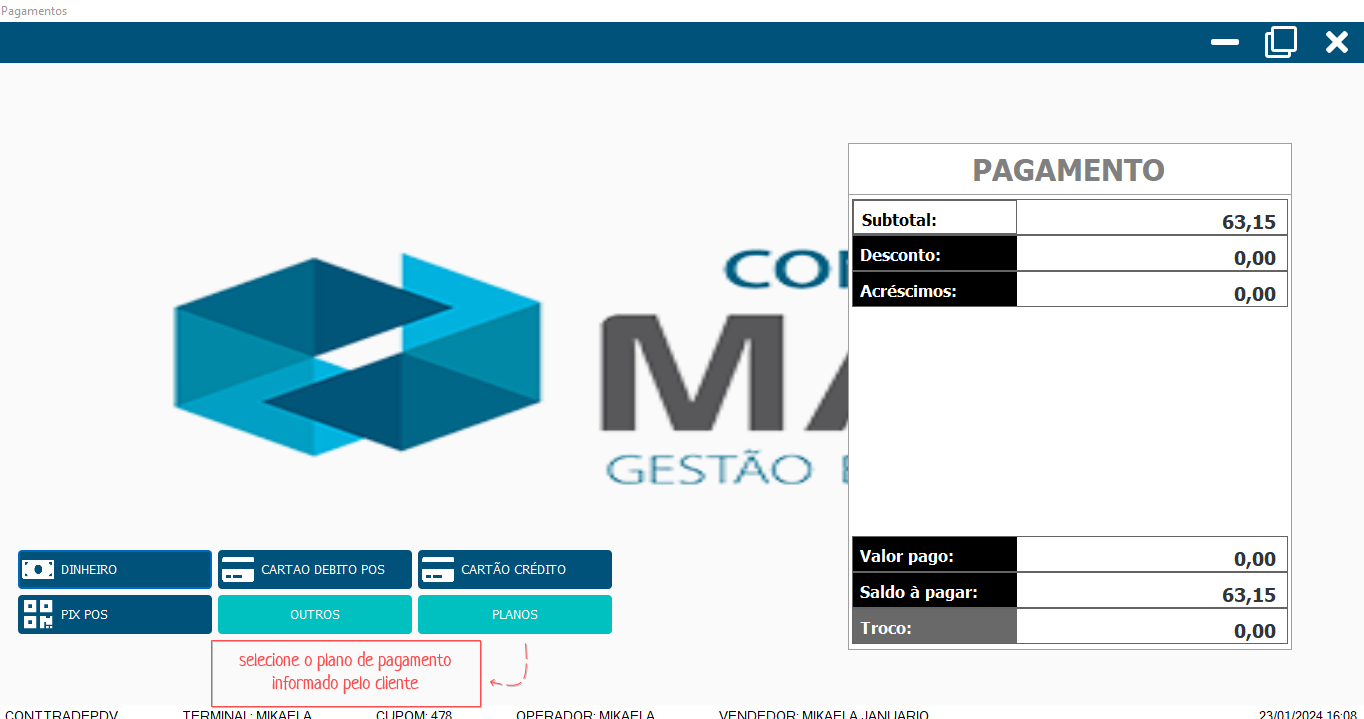Close the Pagamentos window

coord(1337,42)
